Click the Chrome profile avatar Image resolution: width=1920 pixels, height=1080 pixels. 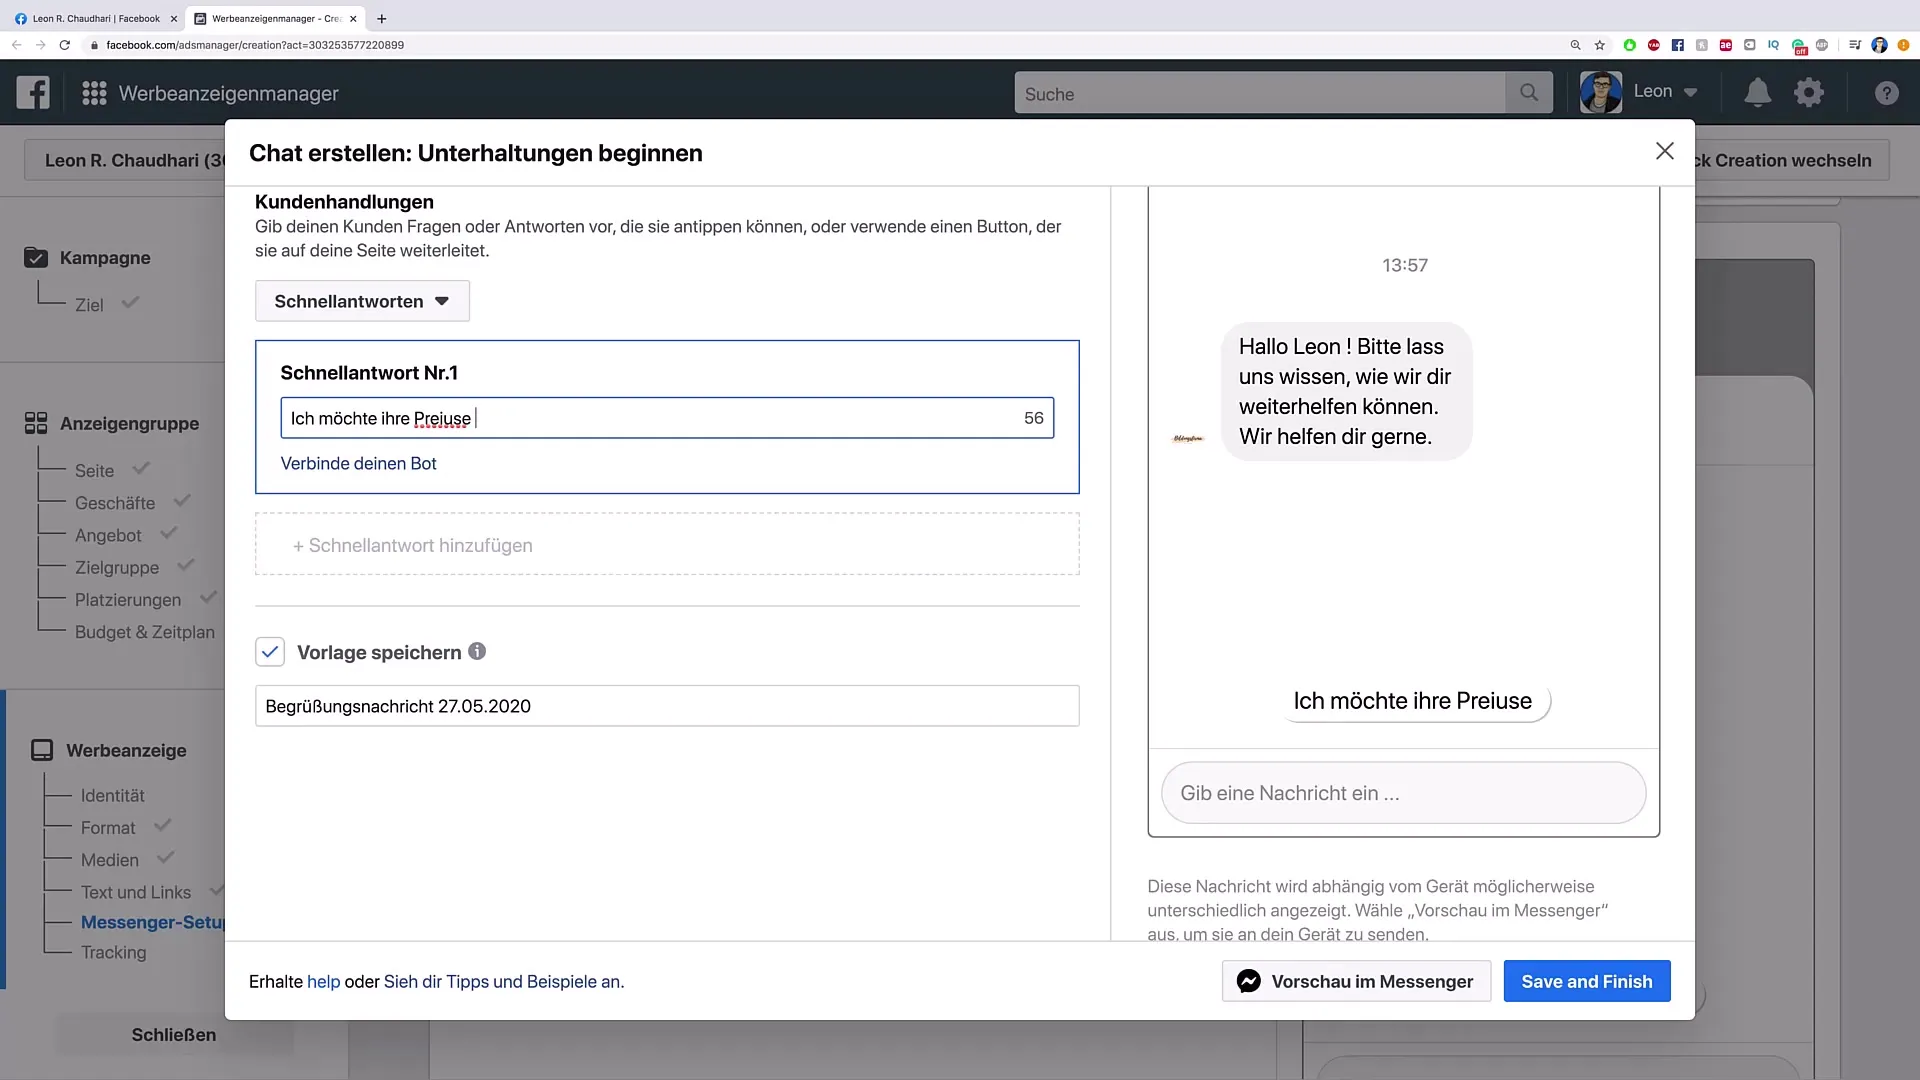tap(1879, 45)
